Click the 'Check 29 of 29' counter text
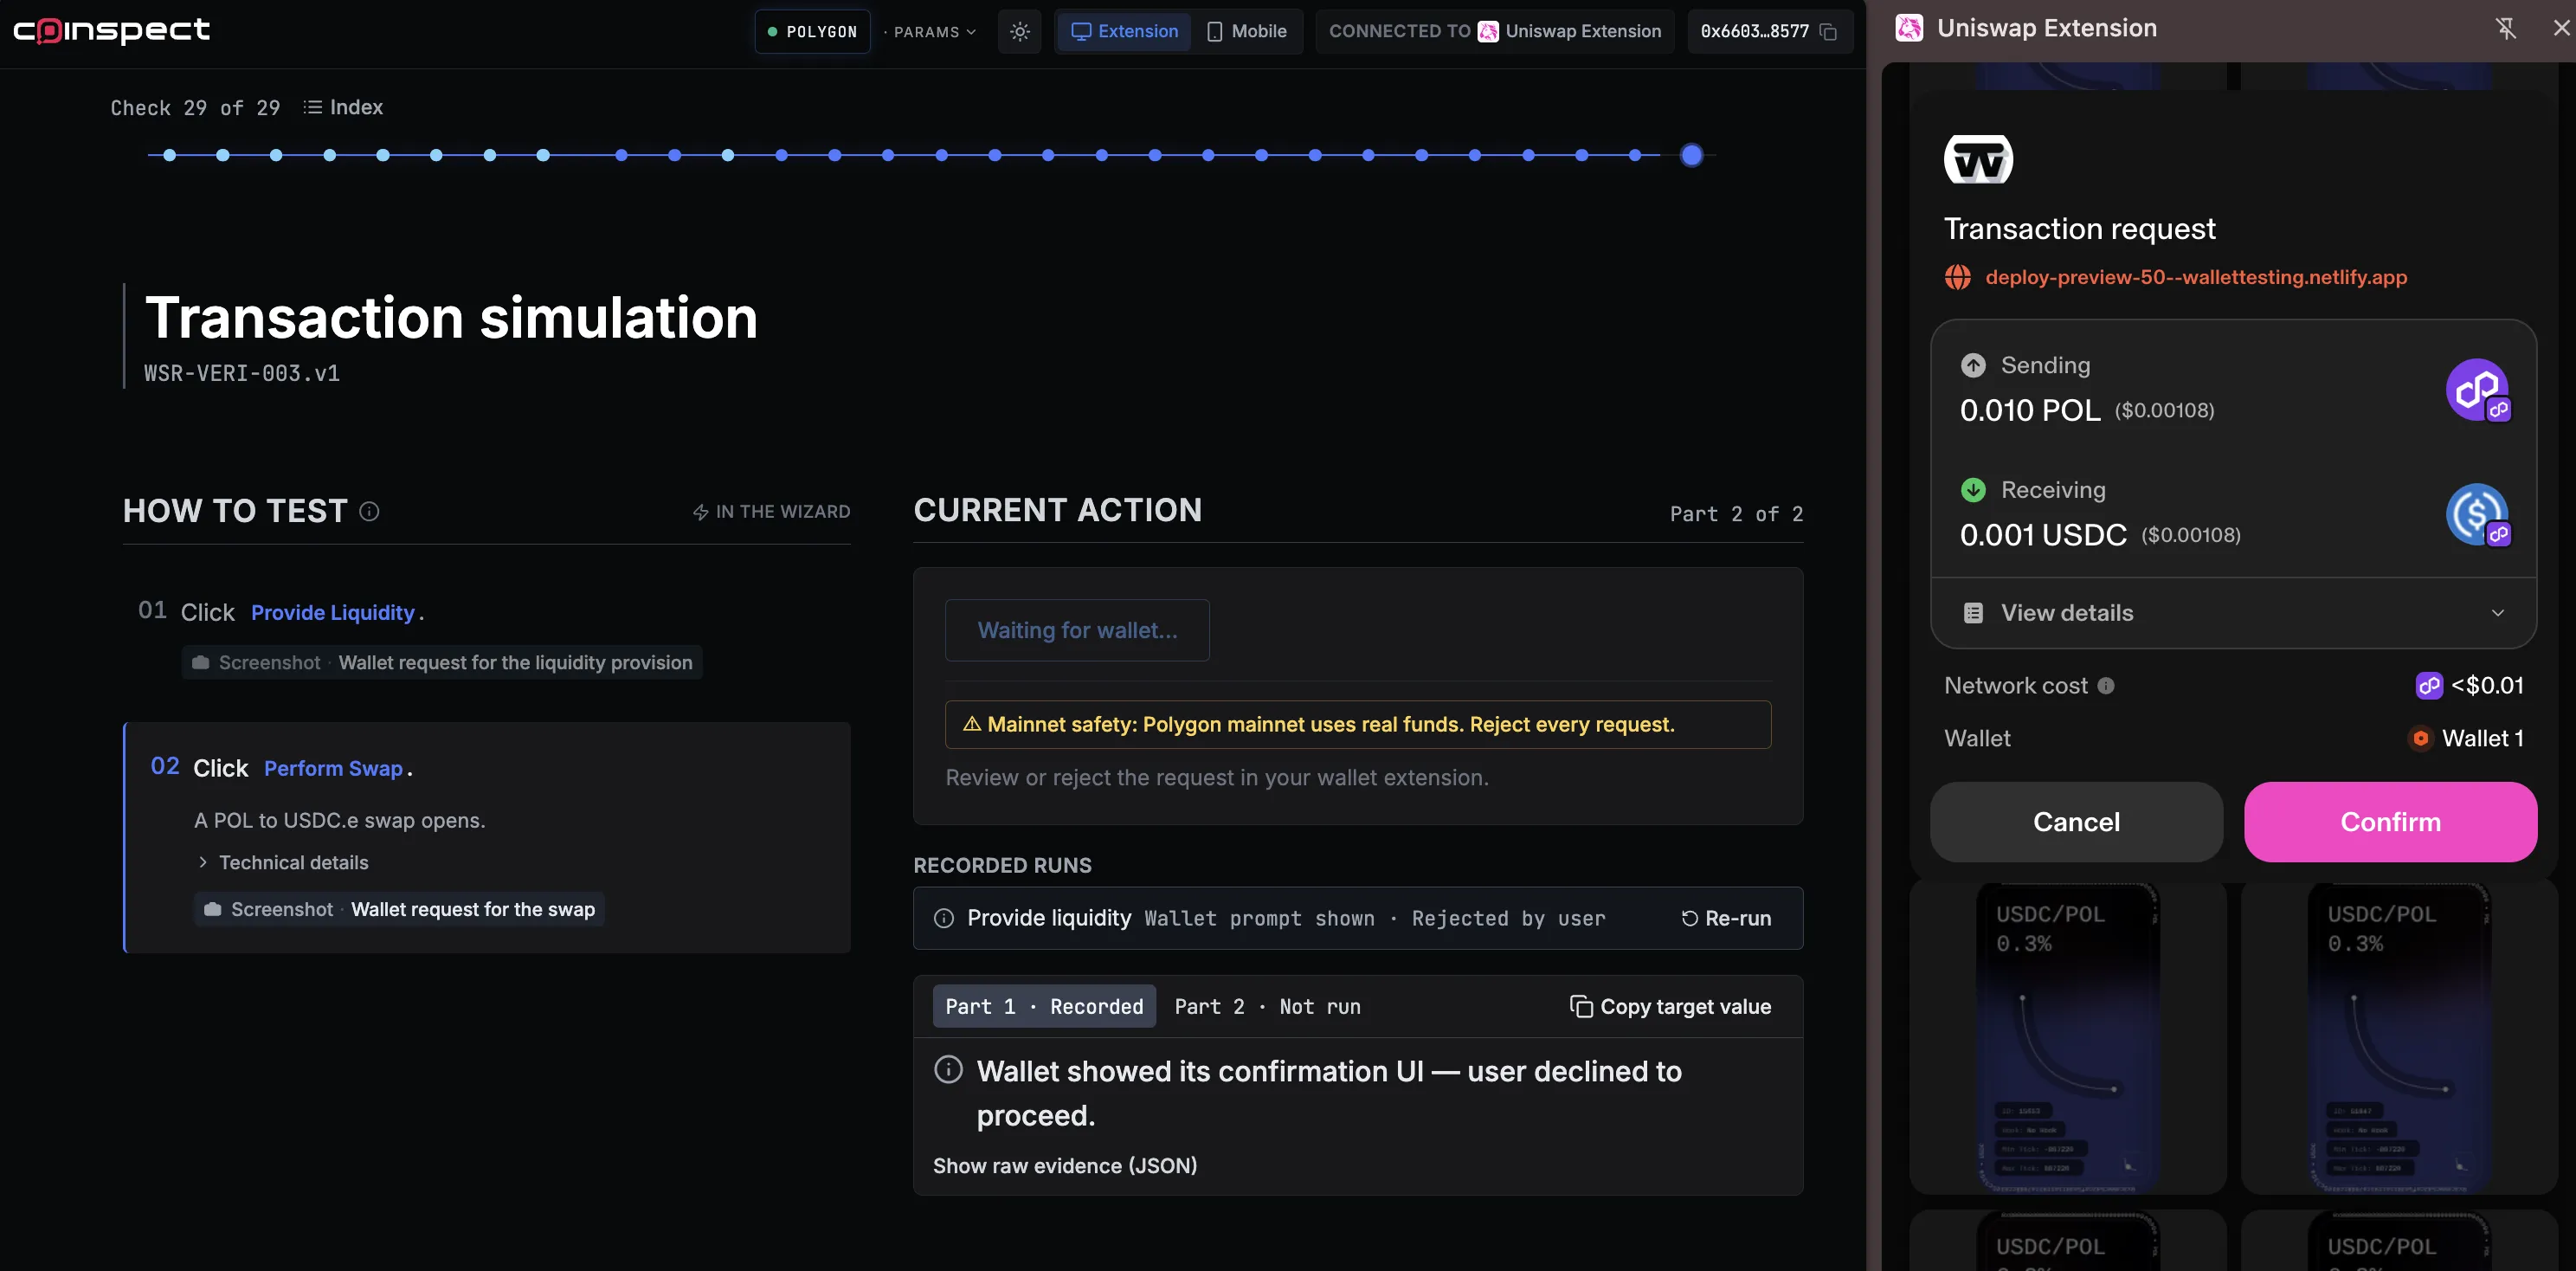 tap(195, 108)
